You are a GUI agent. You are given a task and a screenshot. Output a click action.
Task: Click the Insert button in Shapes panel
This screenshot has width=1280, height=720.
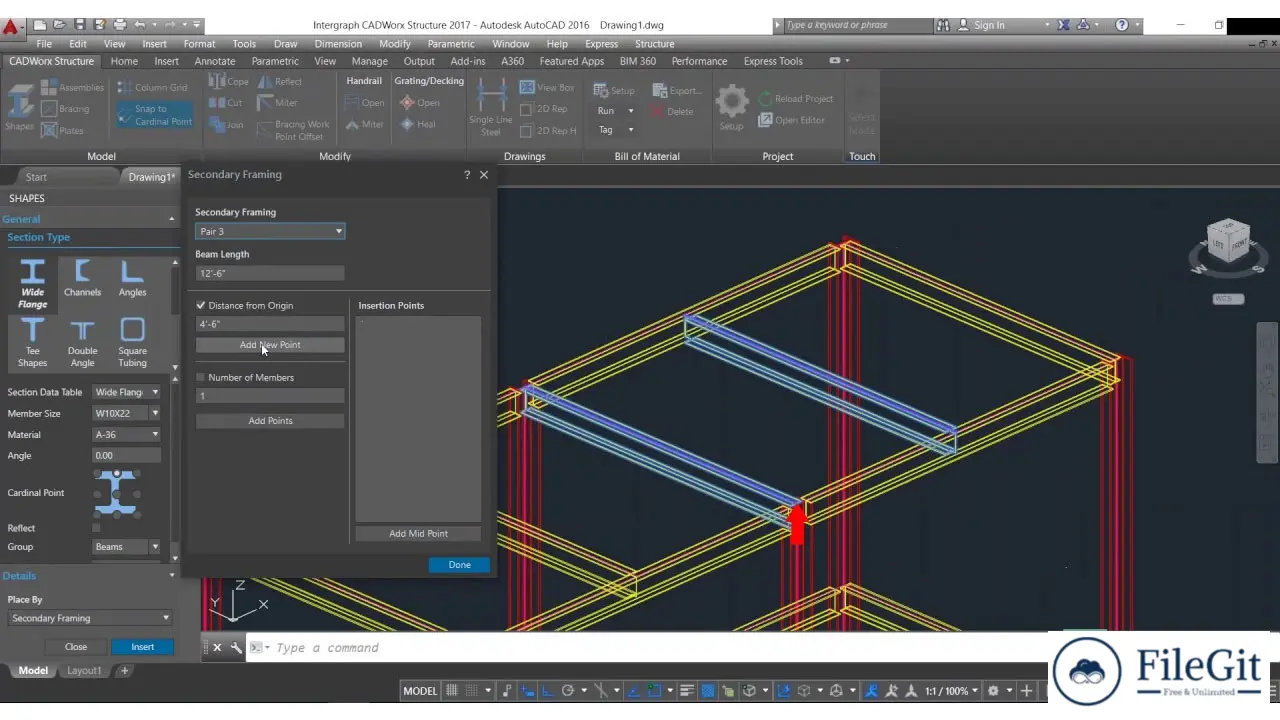point(143,647)
